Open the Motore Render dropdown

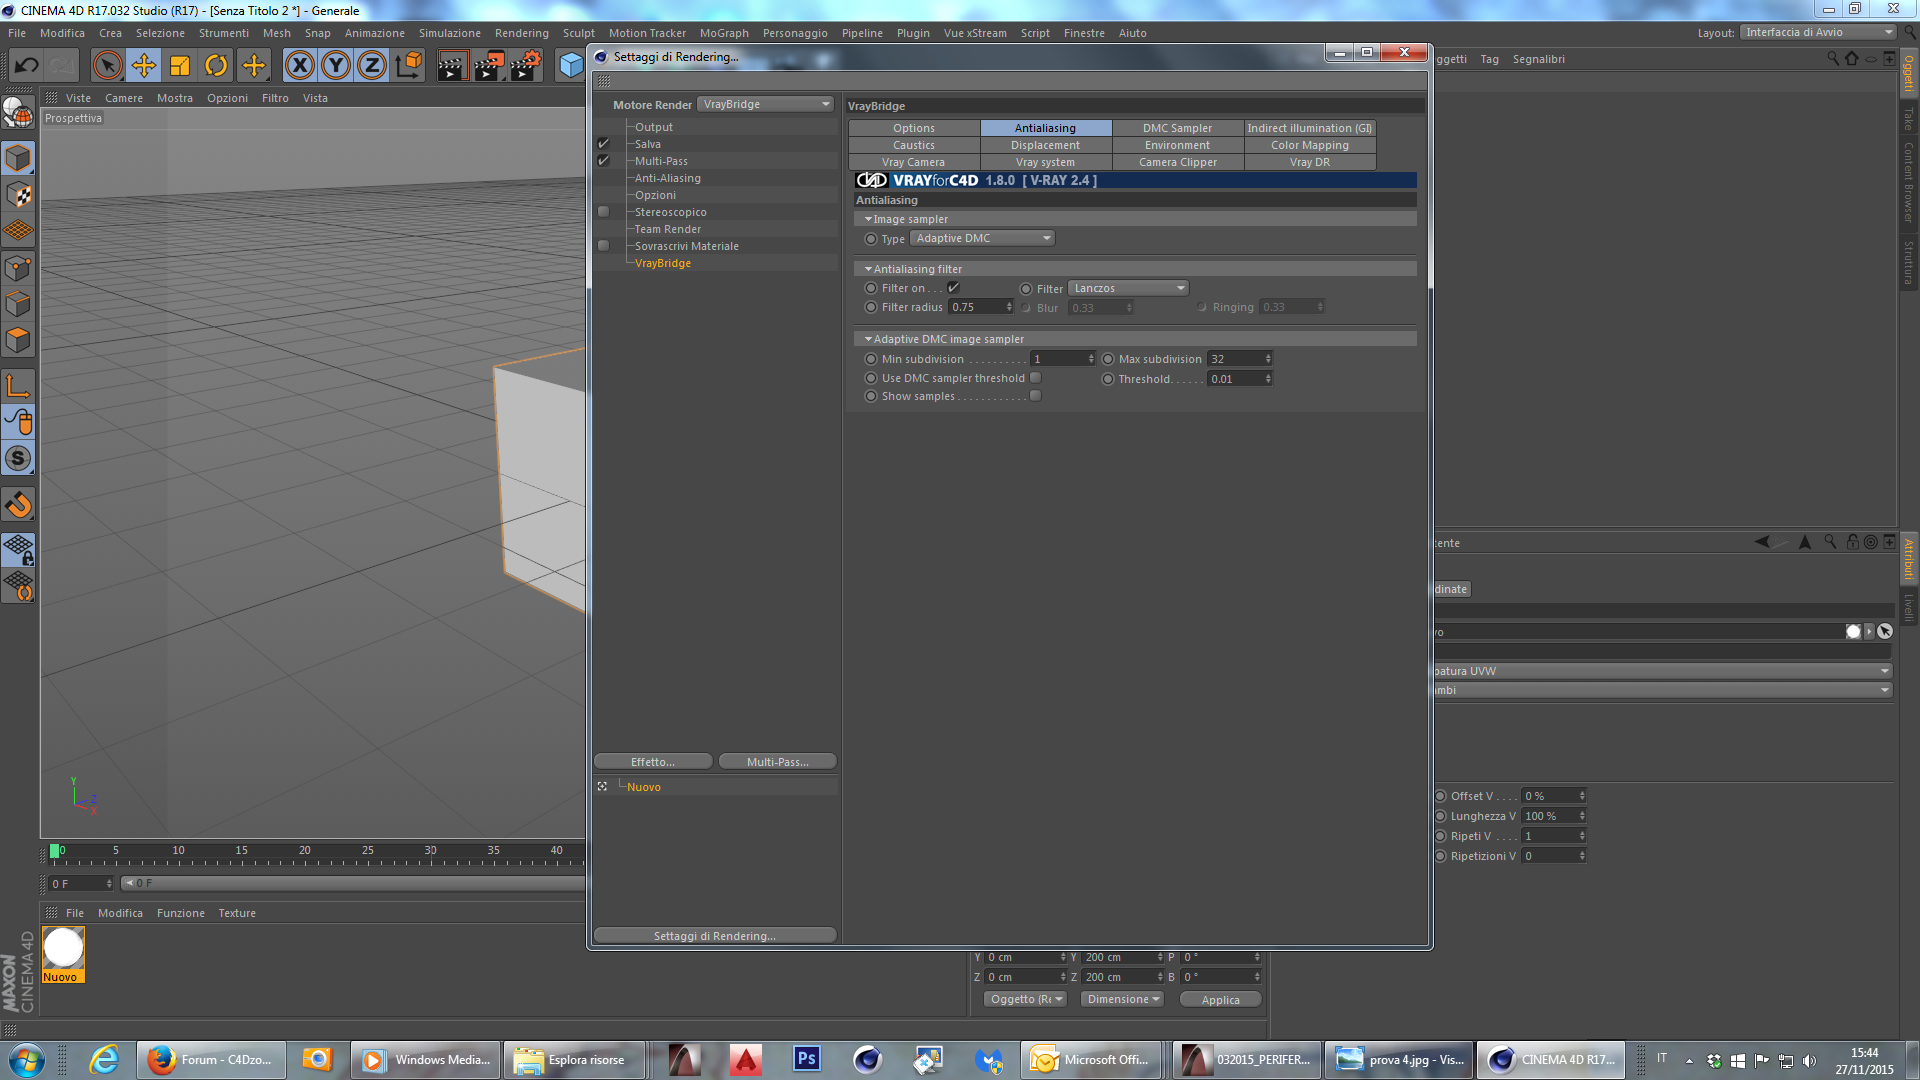tap(766, 104)
